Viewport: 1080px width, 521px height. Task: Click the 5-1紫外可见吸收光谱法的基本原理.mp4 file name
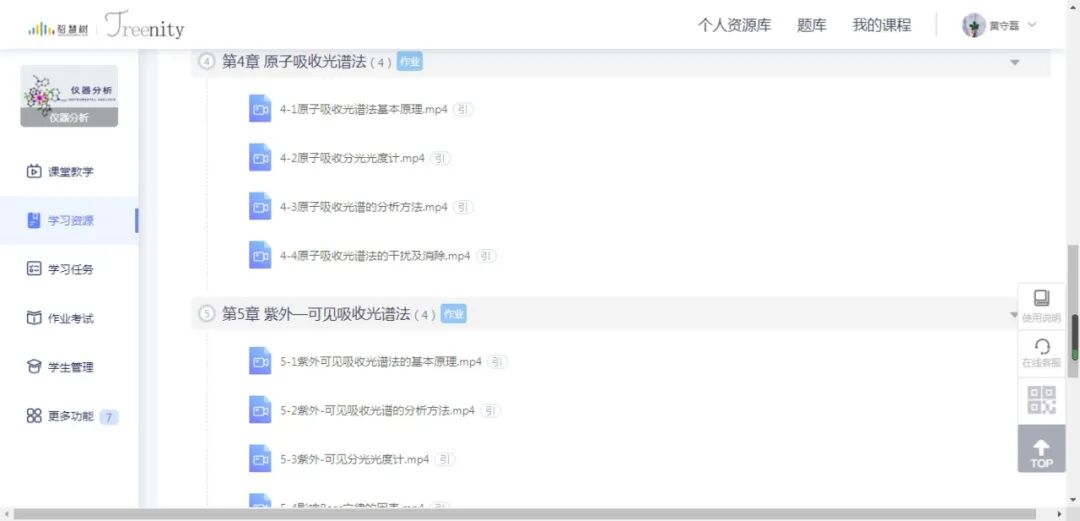(x=381, y=361)
